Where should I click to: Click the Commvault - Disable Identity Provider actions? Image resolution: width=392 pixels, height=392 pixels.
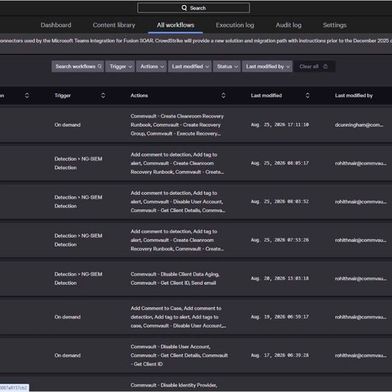174,385
